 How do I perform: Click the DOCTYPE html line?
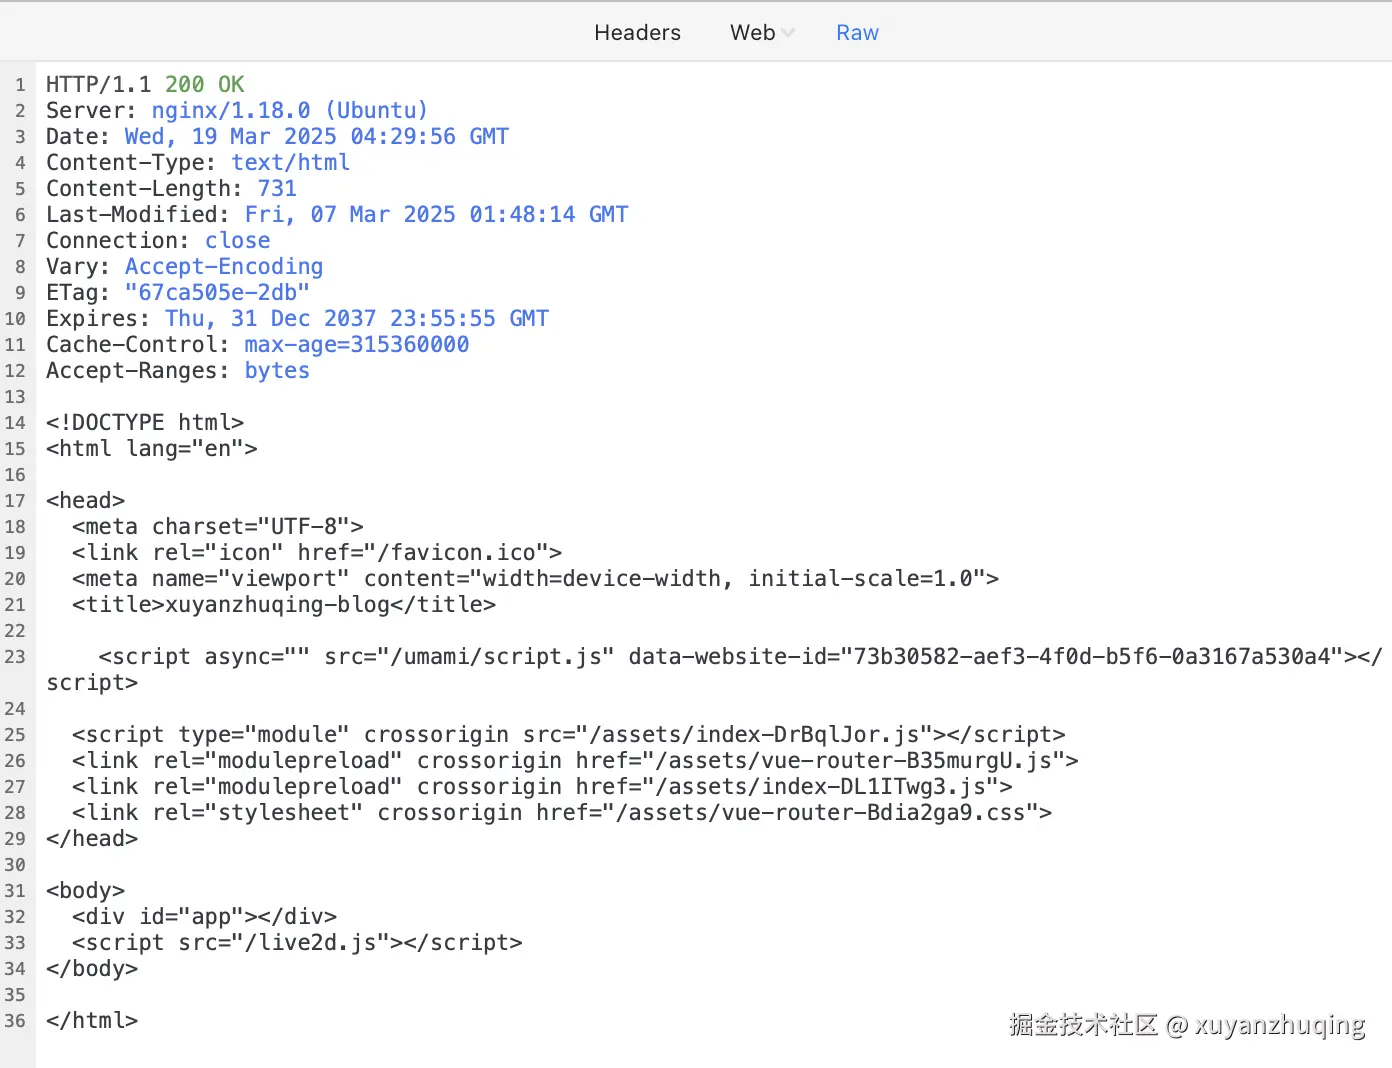145,423
